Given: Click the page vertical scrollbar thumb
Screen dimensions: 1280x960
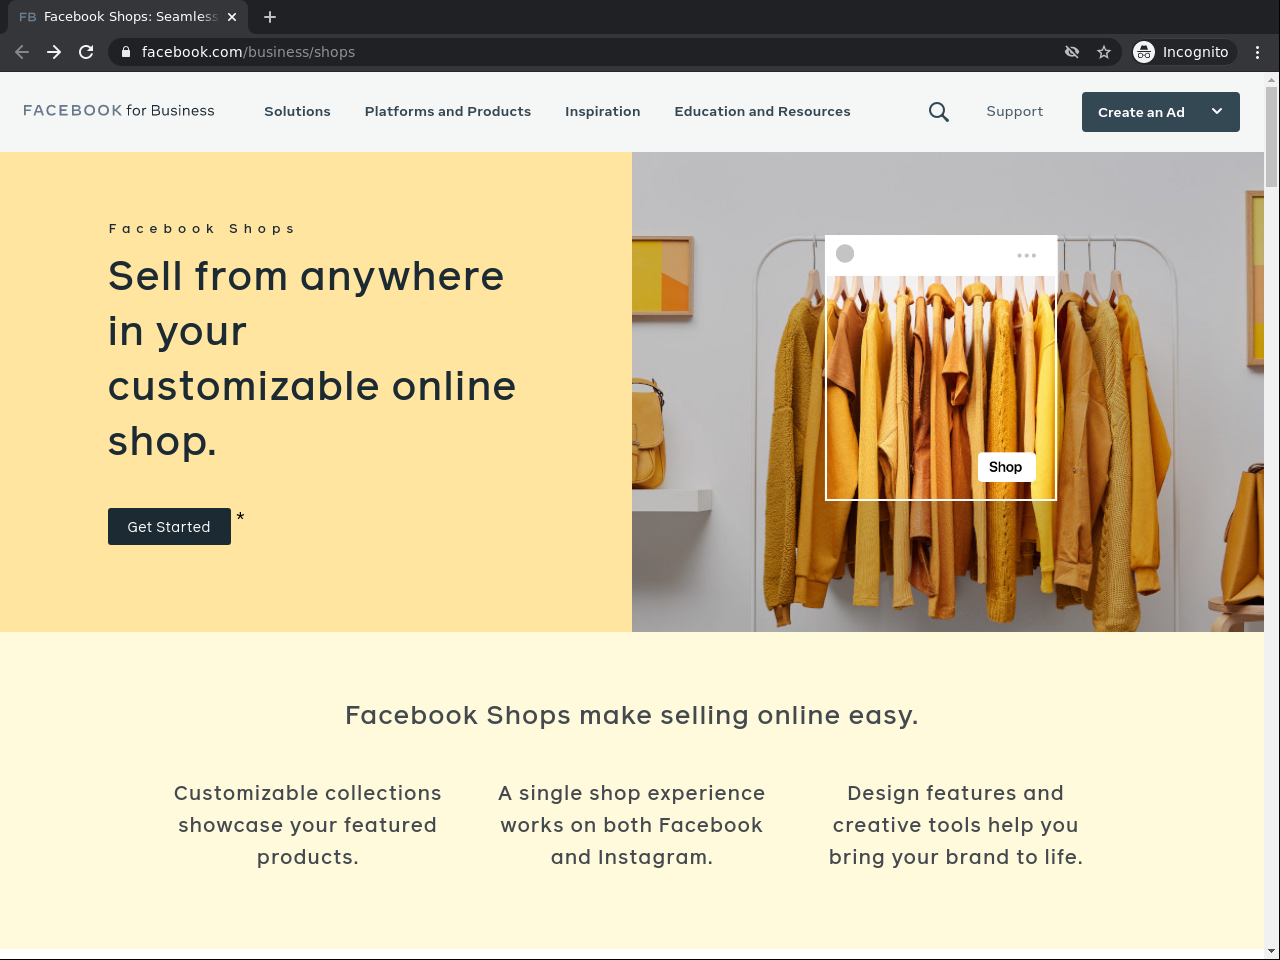Looking at the screenshot, I should pyautogui.click(x=1272, y=137).
